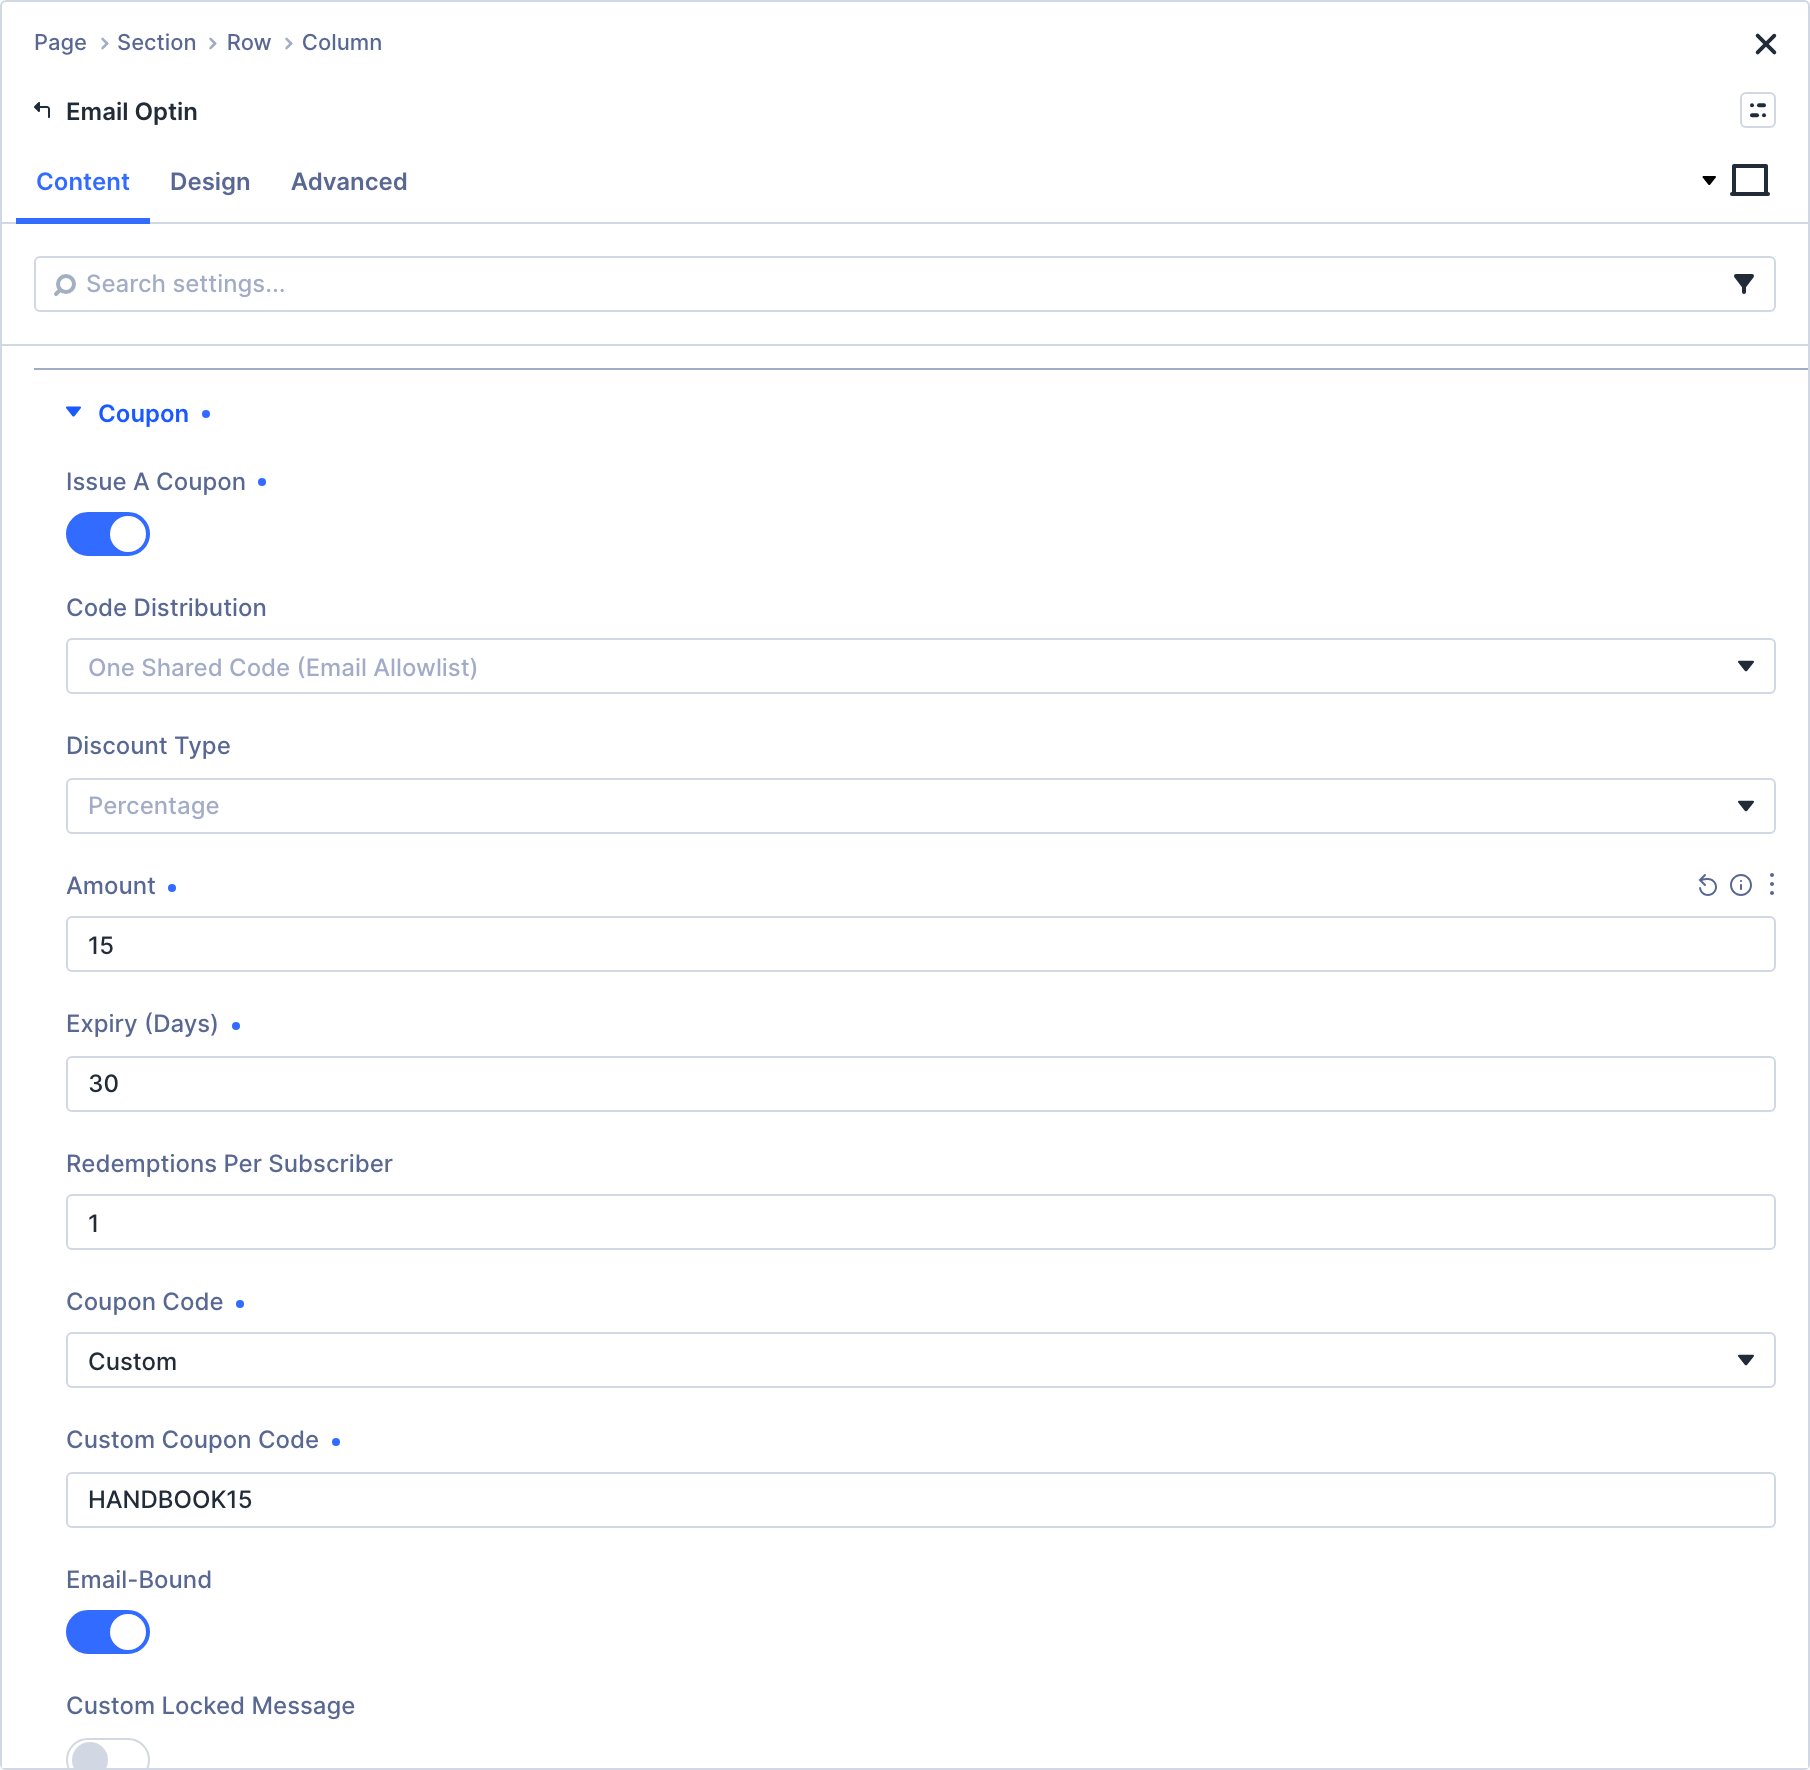Click the Issue A Coupon label

click(156, 482)
